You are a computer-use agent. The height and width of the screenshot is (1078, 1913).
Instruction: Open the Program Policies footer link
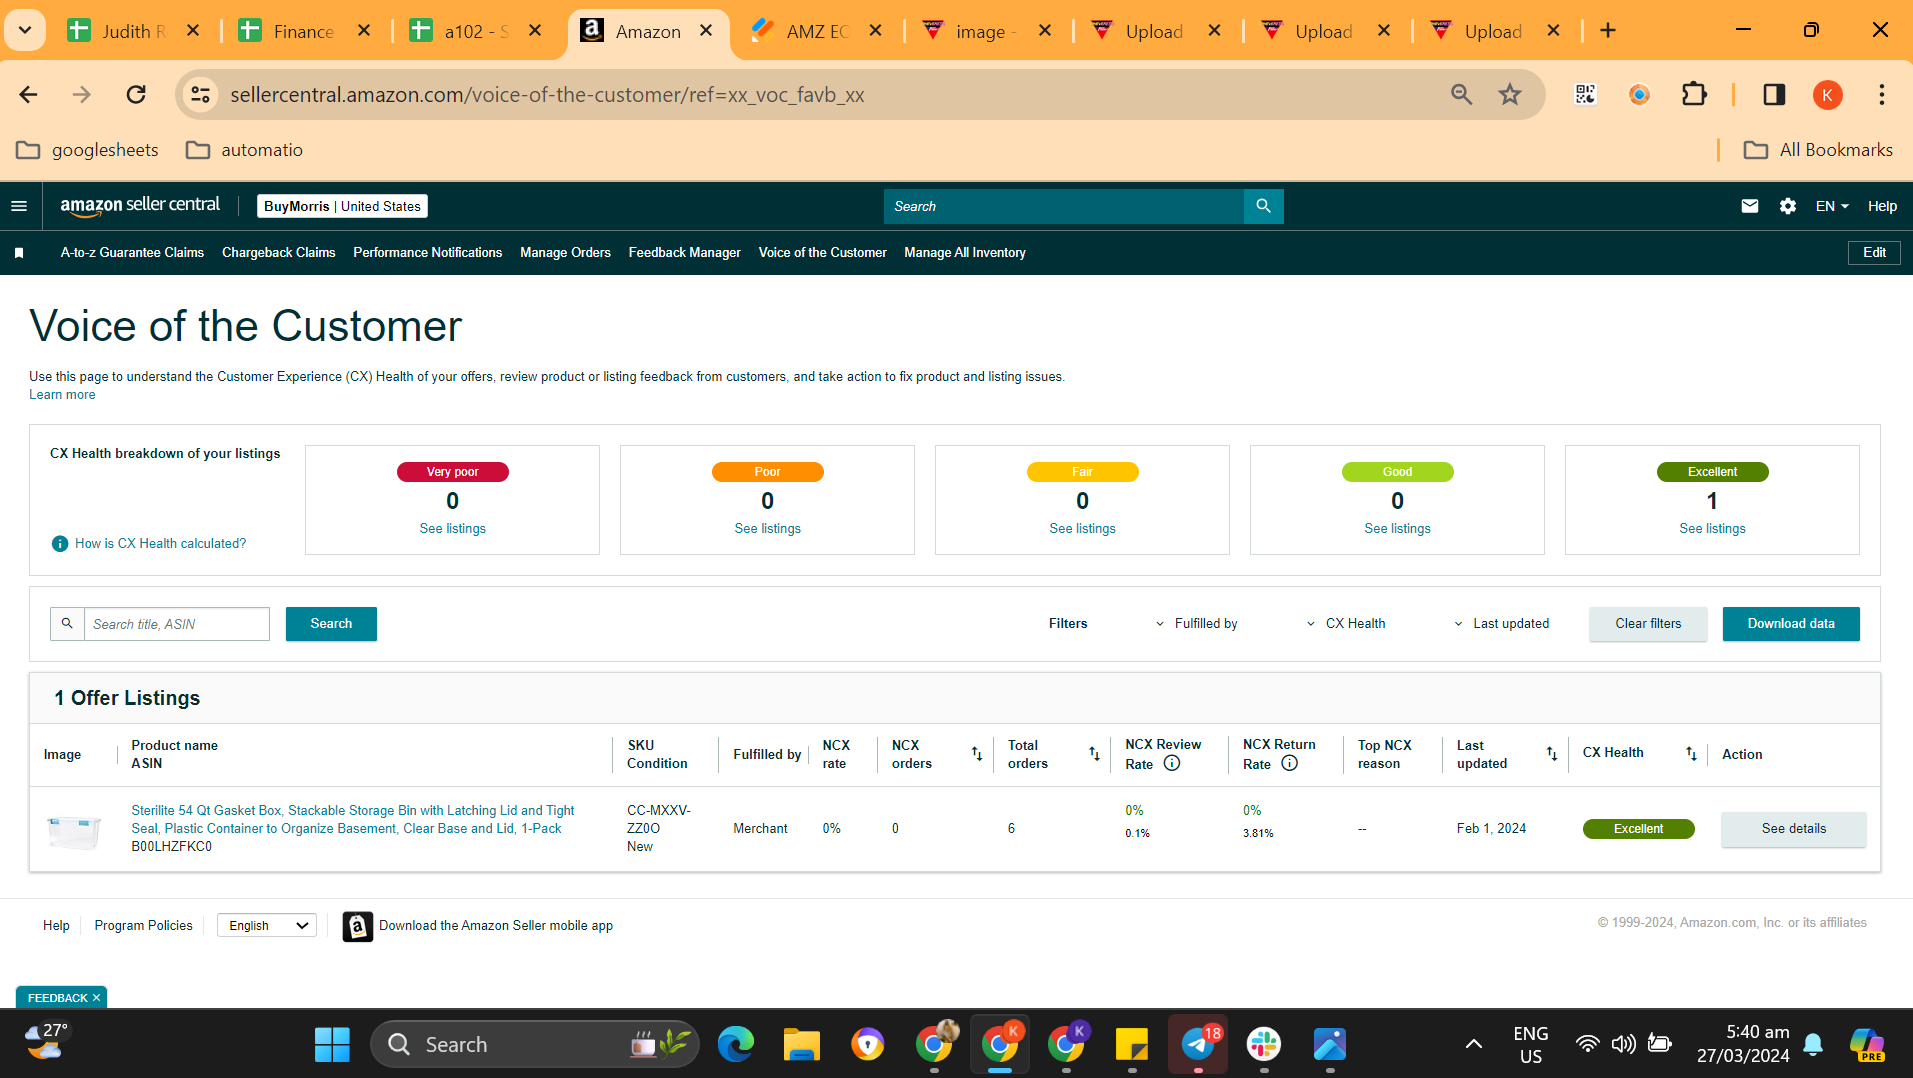point(143,926)
